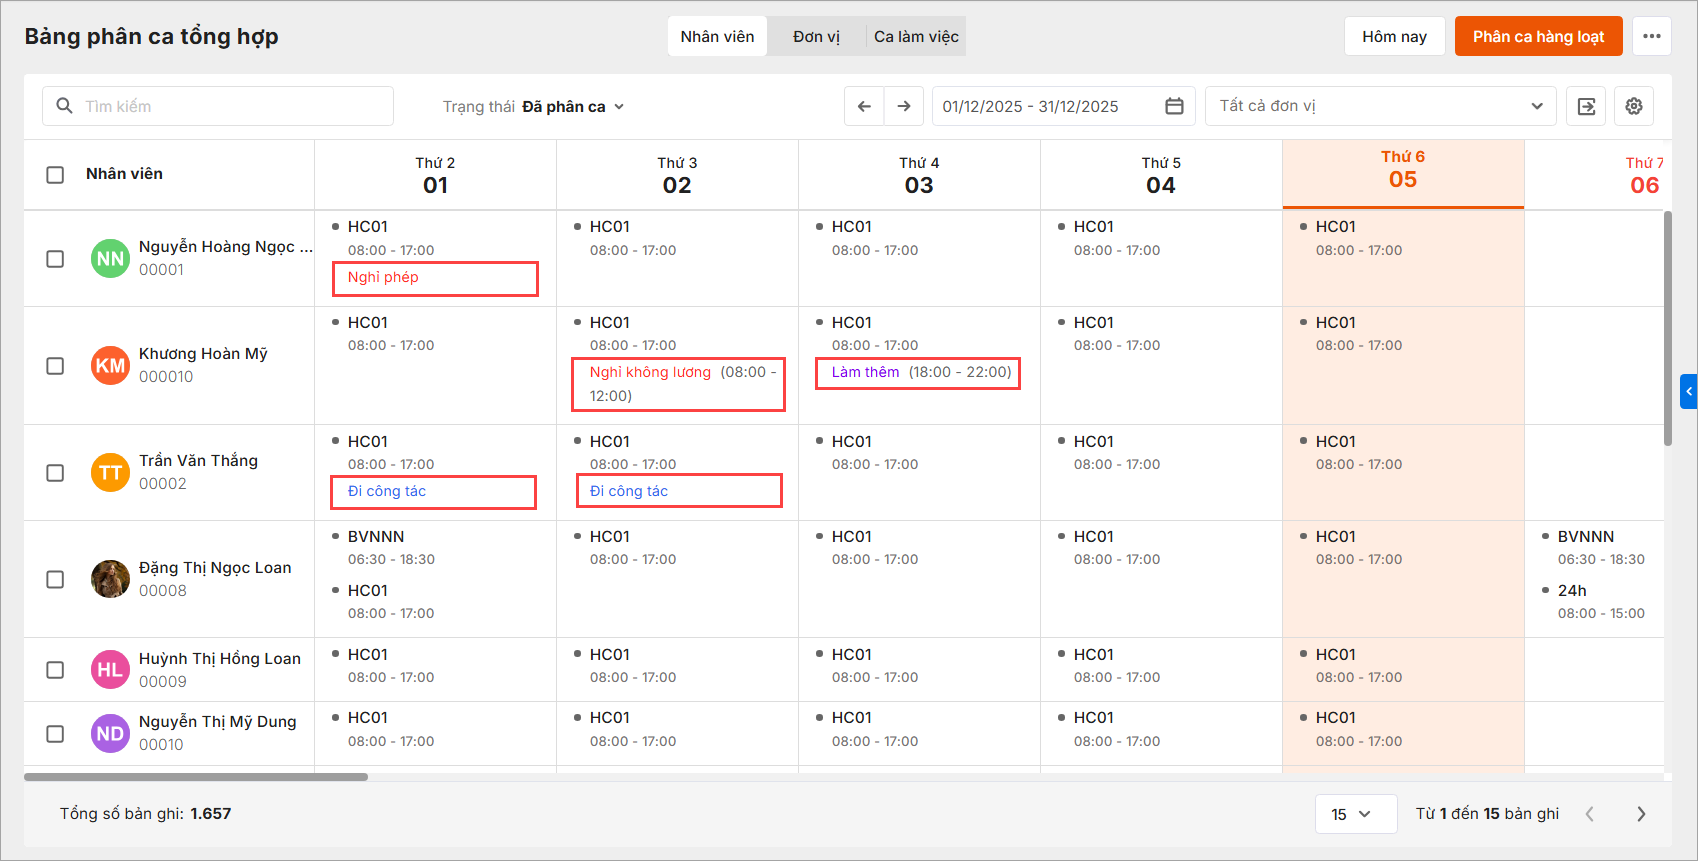
Task: Click Đặng Thị Ngọc Loan's profile photo
Action: pyautogui.click(x=110, y=579)
